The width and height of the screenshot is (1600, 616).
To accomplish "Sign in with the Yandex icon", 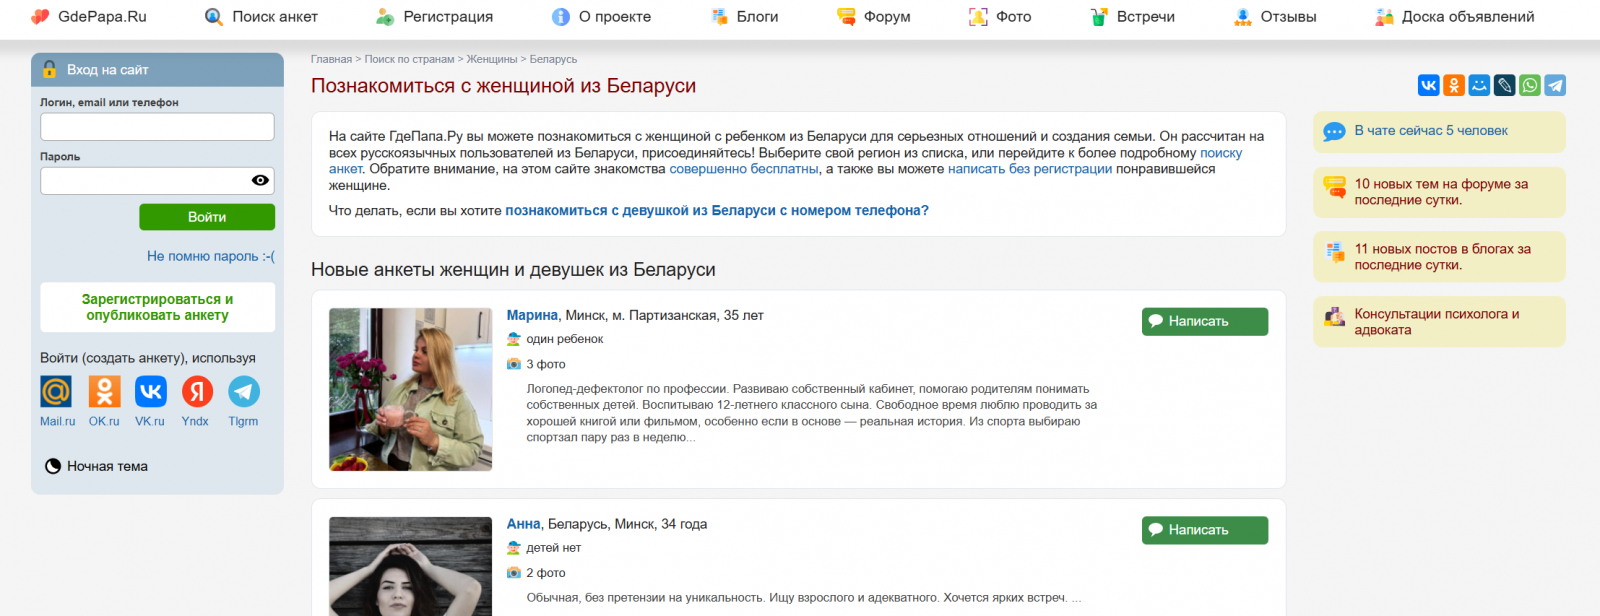I will [x=197, y=392].
